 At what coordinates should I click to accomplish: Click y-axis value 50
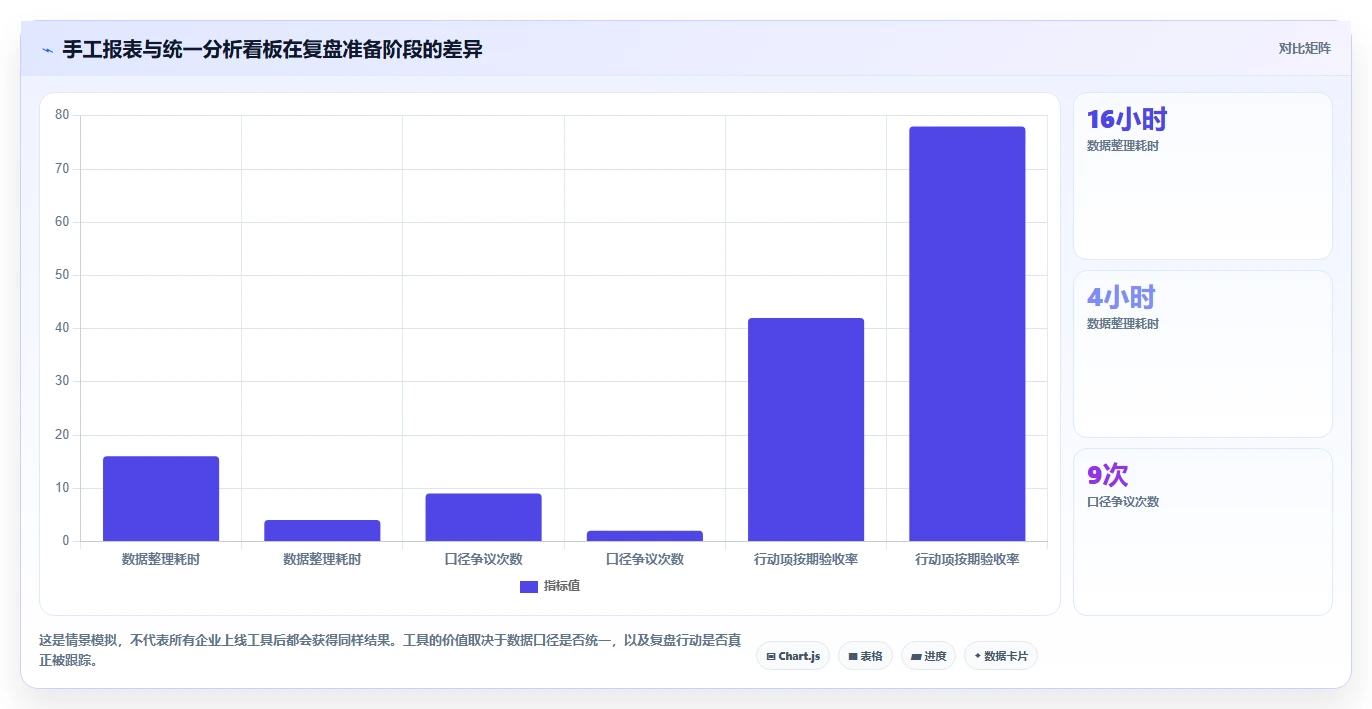pos(62,275)
